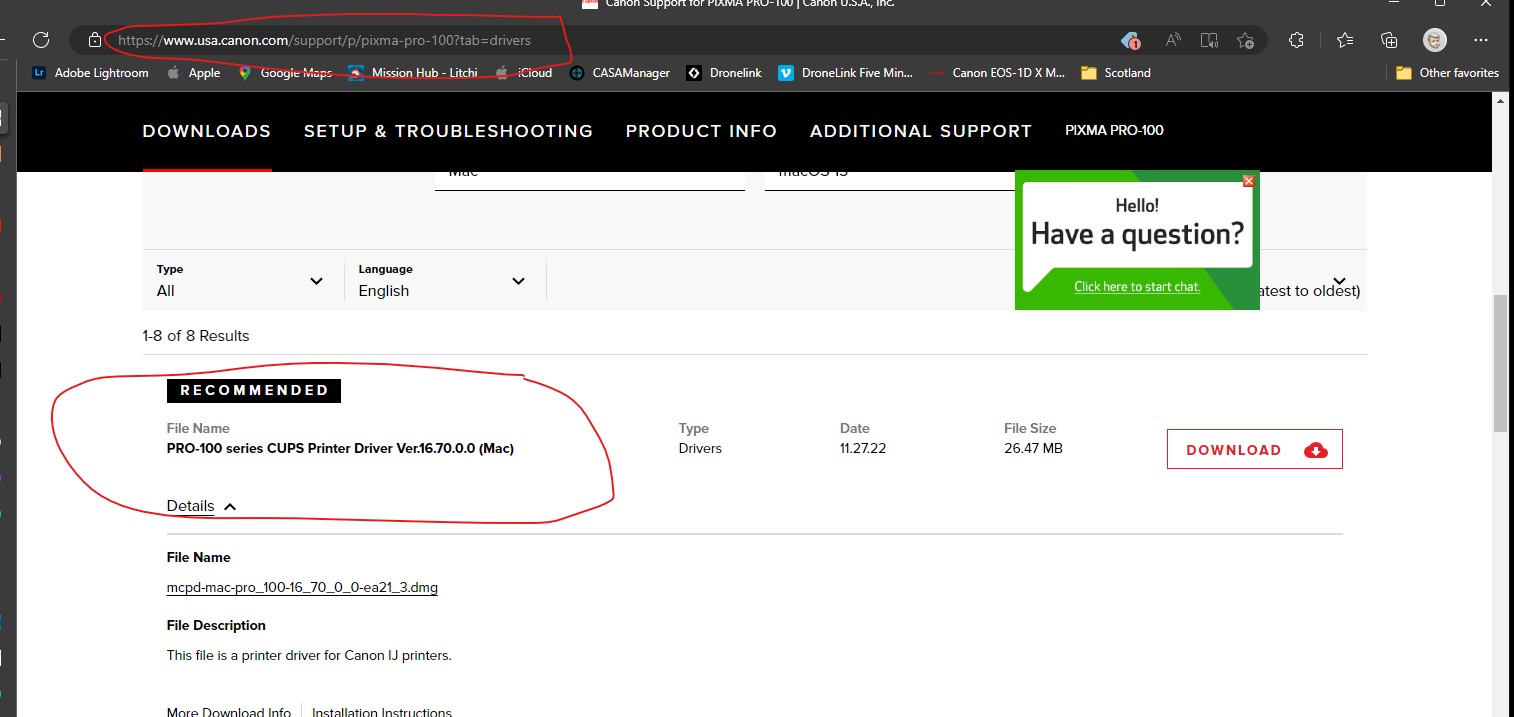Click the 'Click here to start chat' link
The image size is (1514, 717).
1137,287
